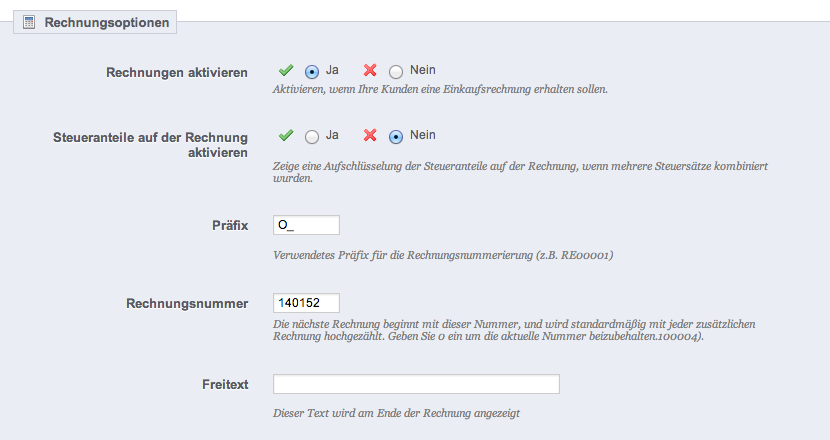
Task: Click the Freitext field label
Action: [x=224, y=385]
